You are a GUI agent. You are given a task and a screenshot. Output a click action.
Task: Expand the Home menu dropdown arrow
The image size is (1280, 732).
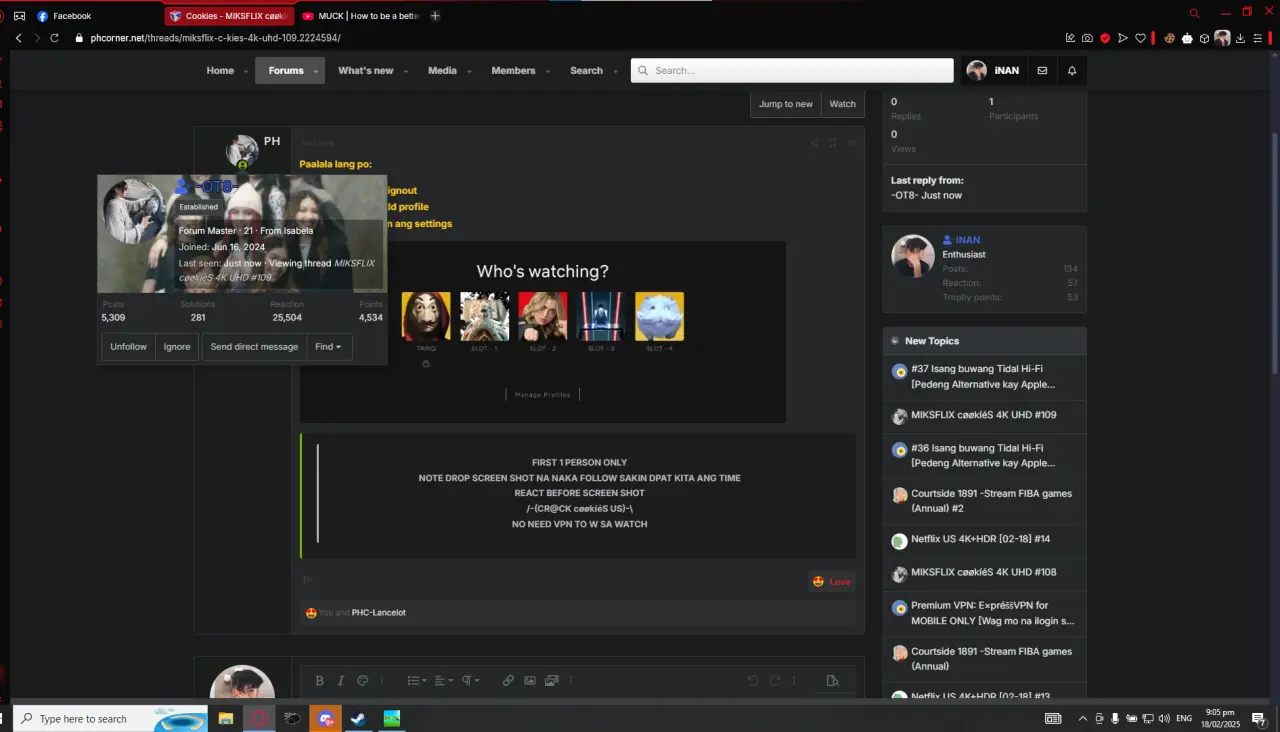tap(246, 72)
